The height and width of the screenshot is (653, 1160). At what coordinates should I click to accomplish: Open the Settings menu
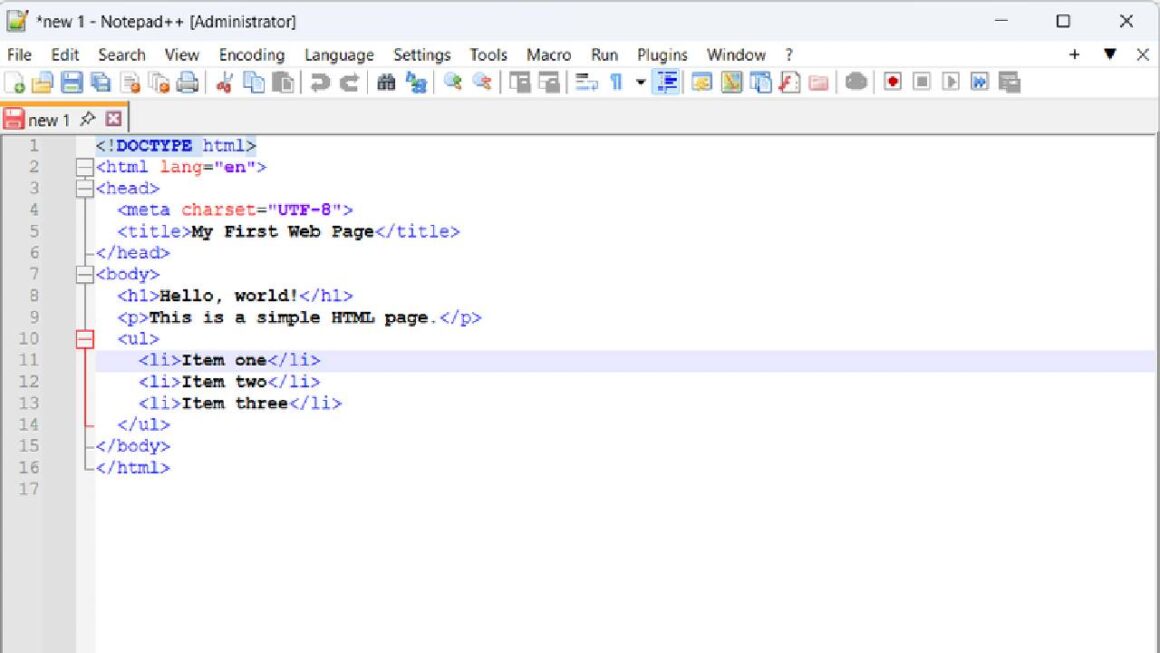click(422, 55)
